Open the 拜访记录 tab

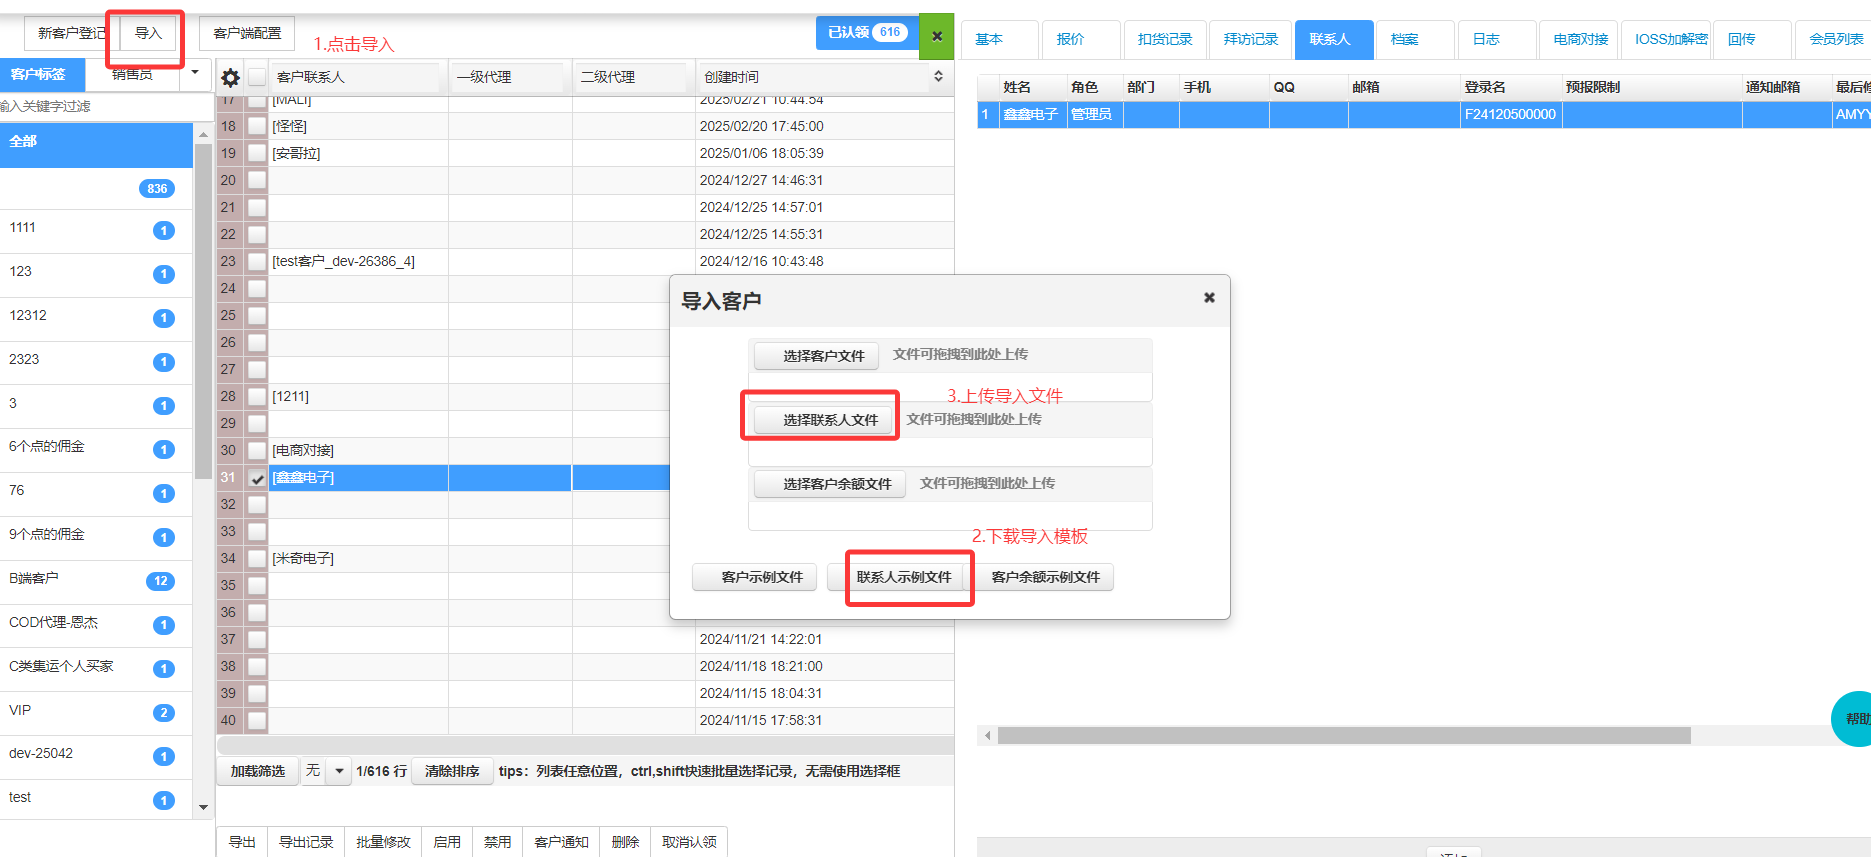pyautogui.click(x=1250, y=39)
